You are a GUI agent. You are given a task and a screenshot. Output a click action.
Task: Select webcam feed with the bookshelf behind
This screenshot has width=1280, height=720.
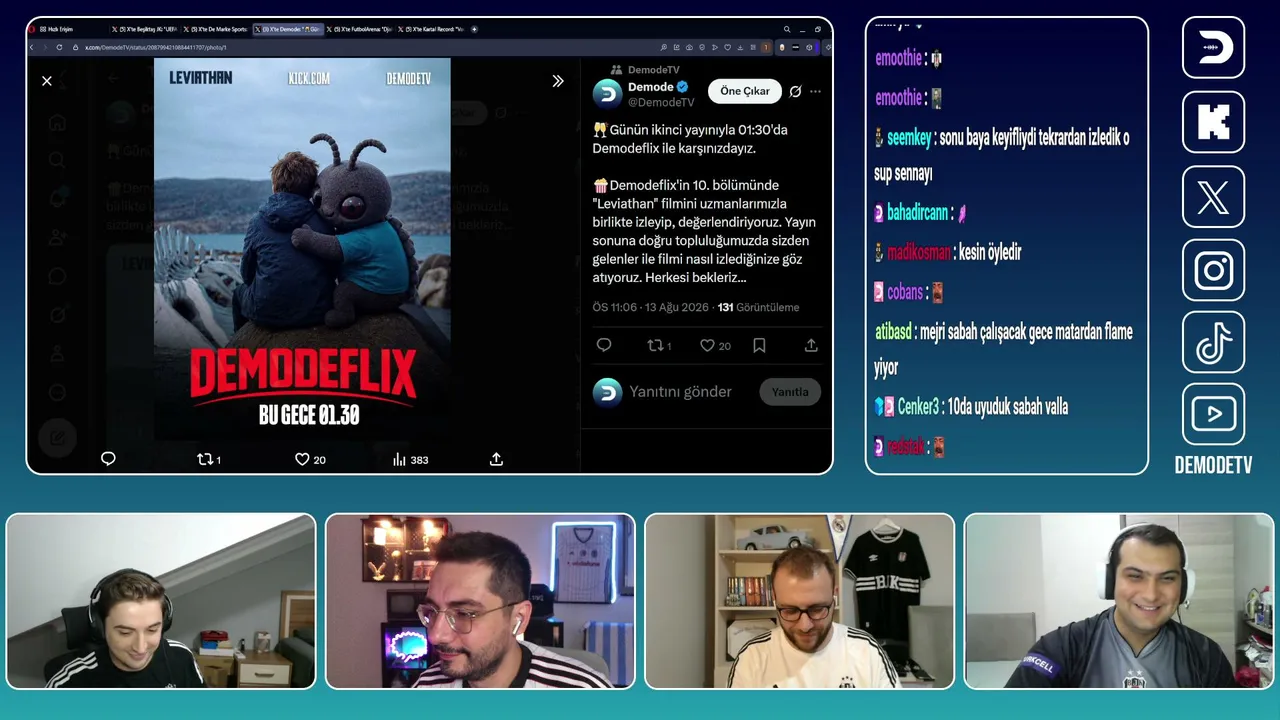coord(800,601)
